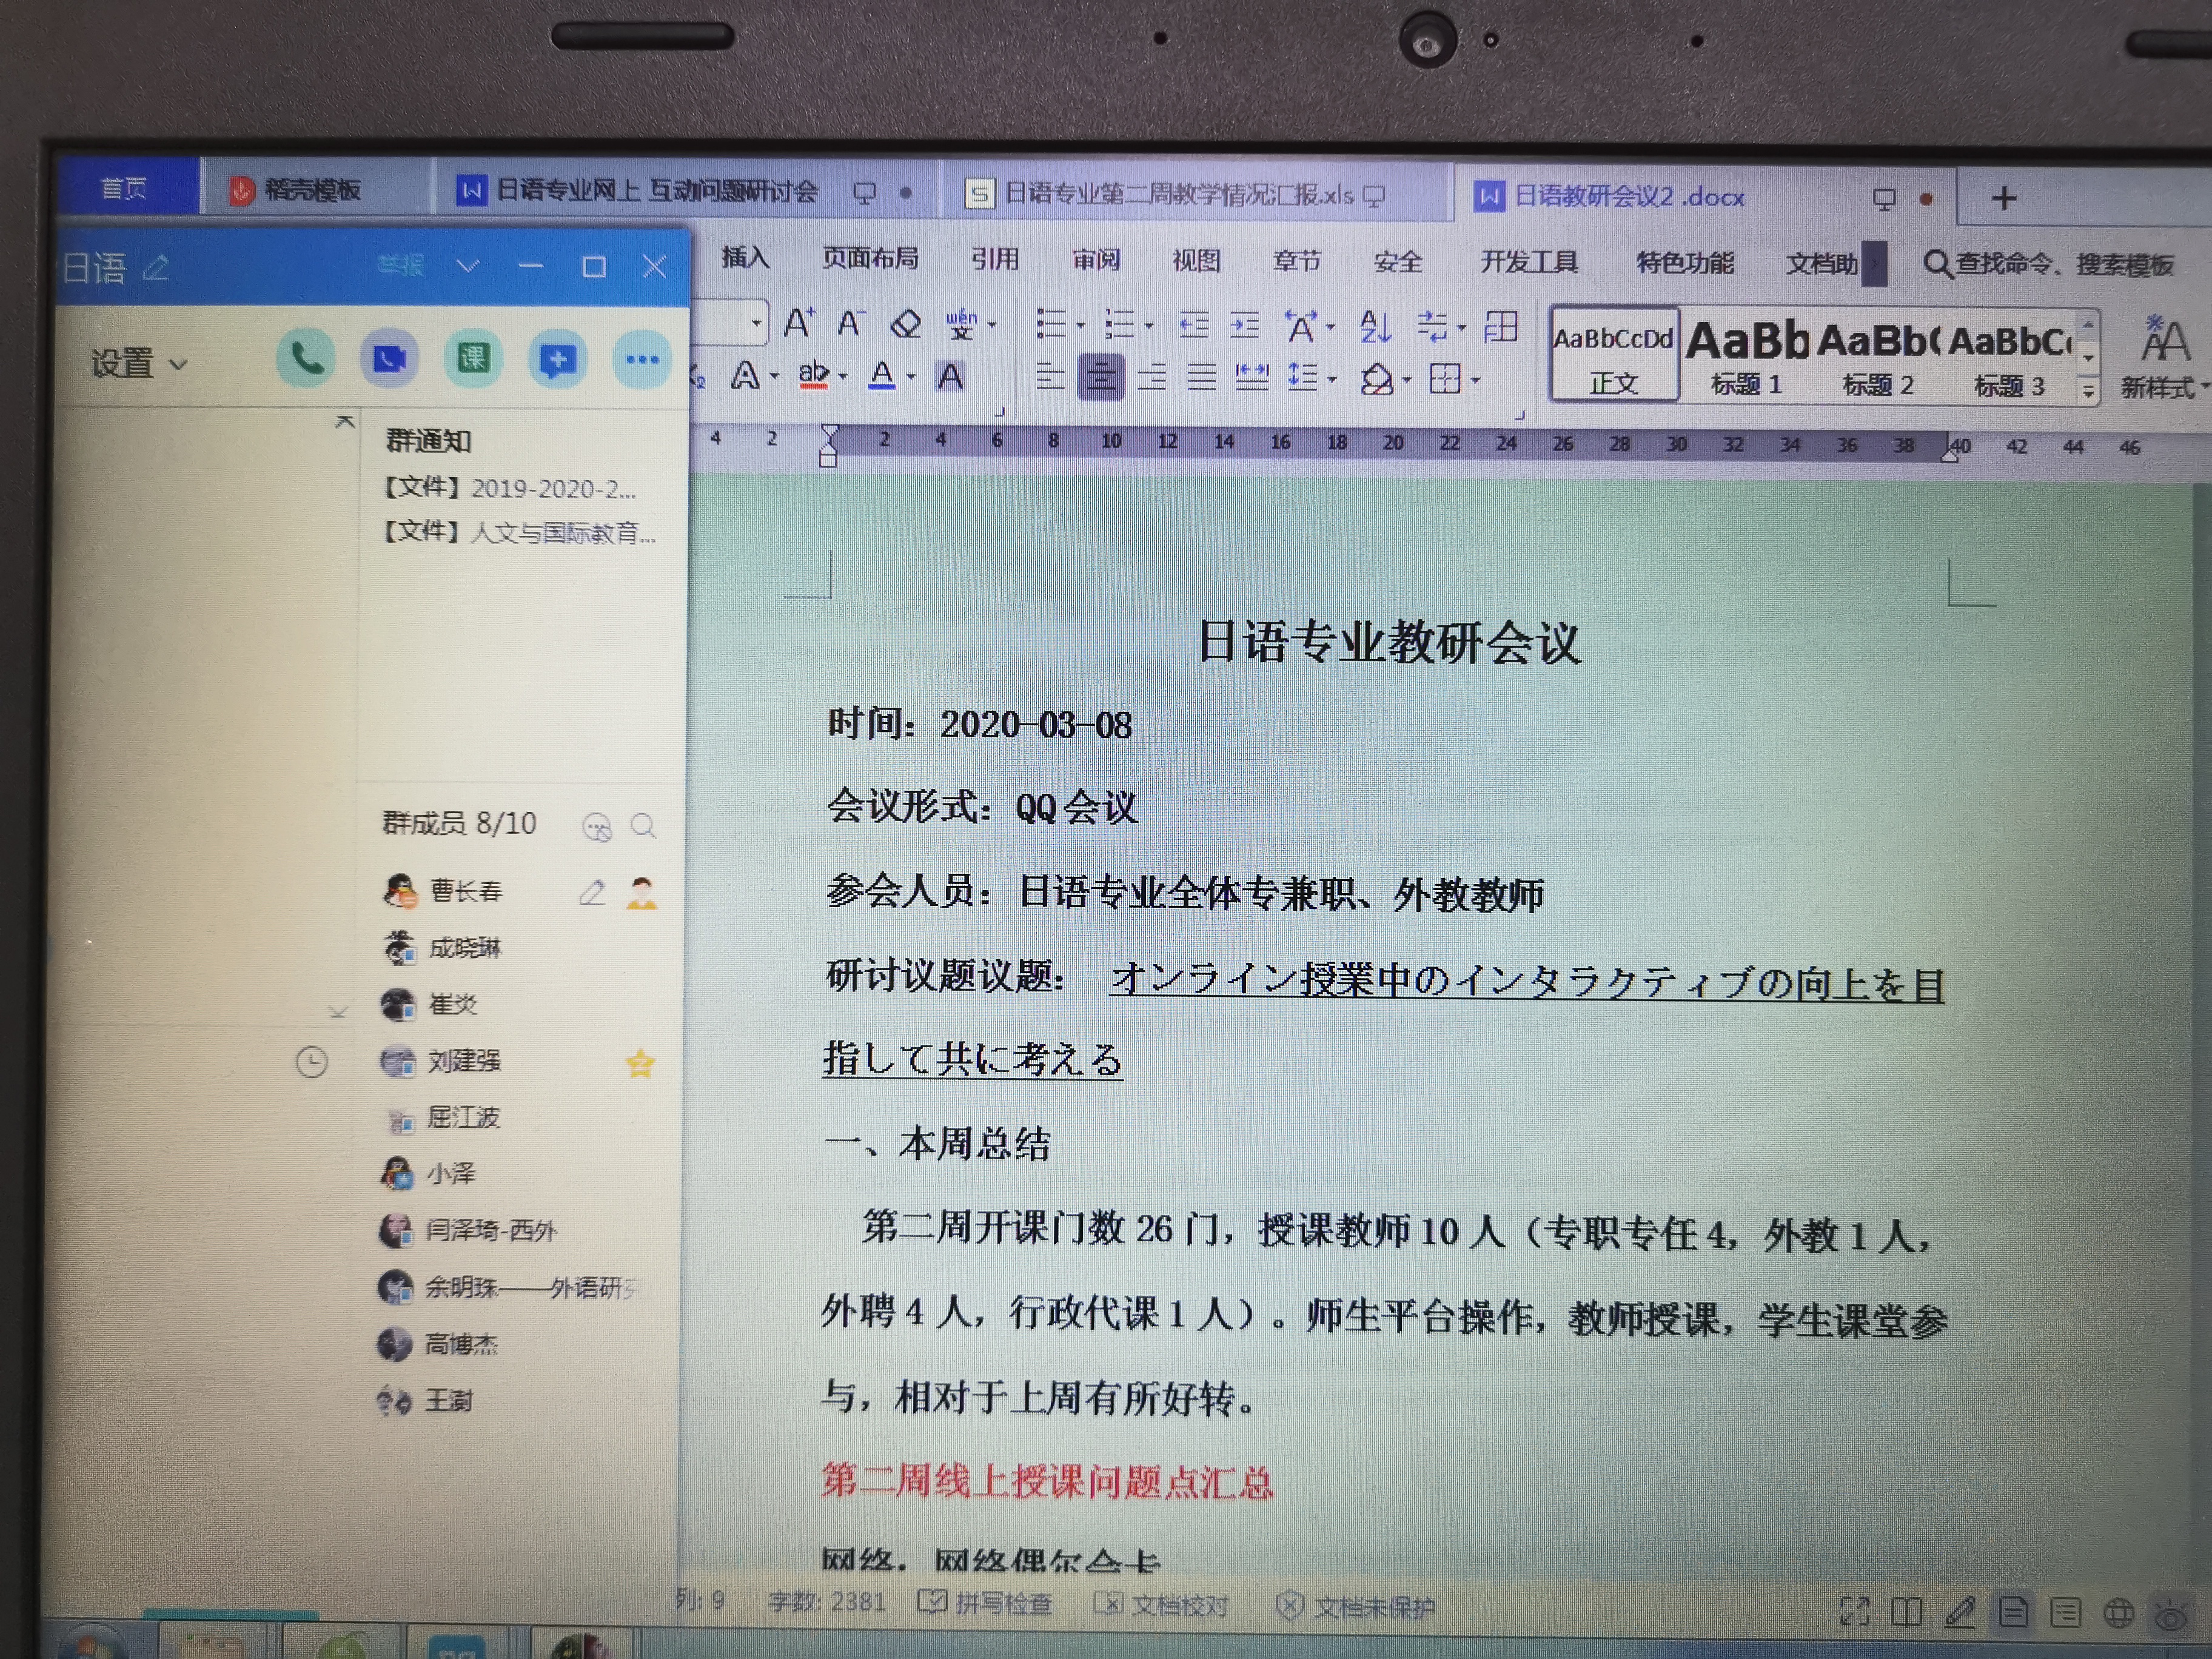Click the center align paragraph button

point(1100,377)
